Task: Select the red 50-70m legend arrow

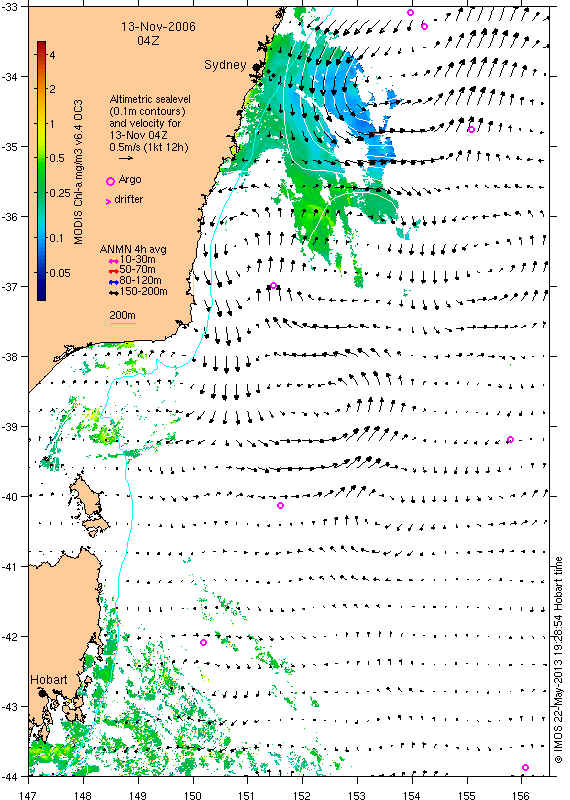Action: (114, 271)
